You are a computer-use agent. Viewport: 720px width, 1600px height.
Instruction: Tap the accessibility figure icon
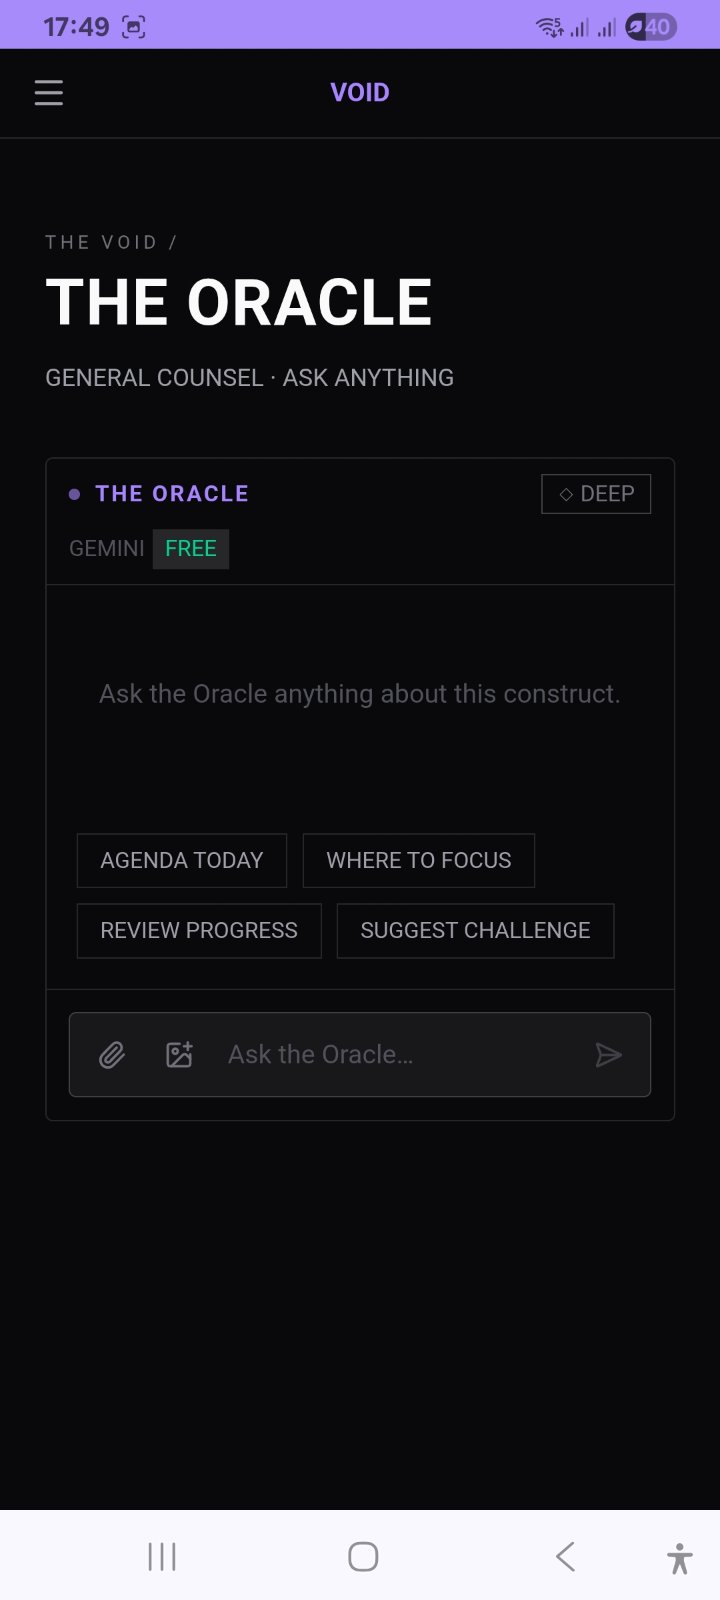tap(680, 1558)
